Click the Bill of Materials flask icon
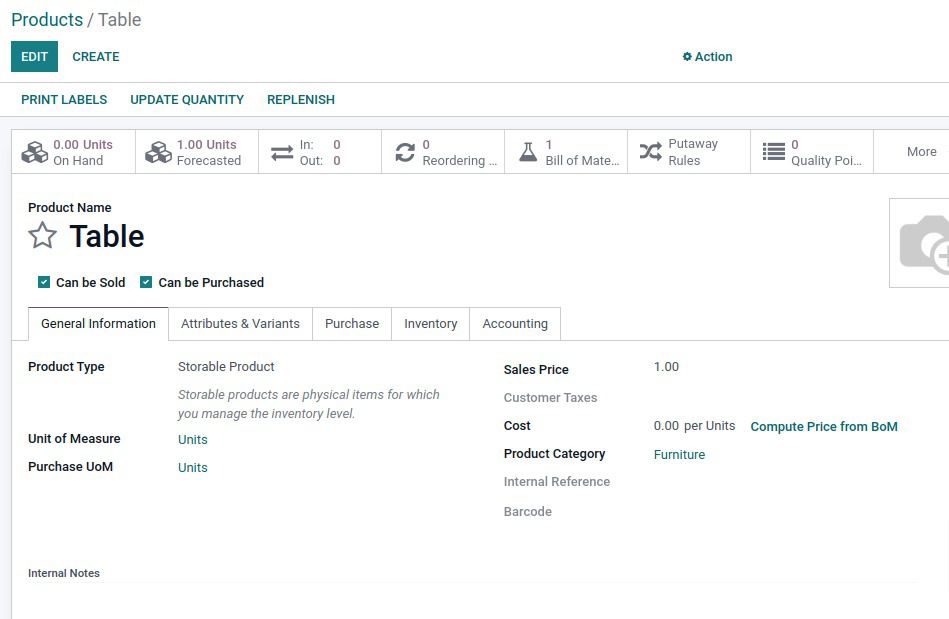949x619 pixels. 528,152
